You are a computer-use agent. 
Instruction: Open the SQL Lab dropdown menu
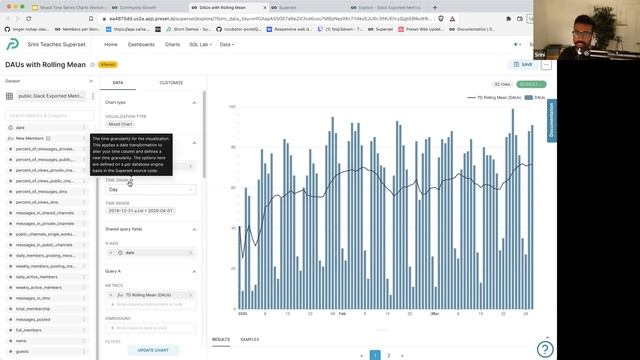click(x=200, y=44)
